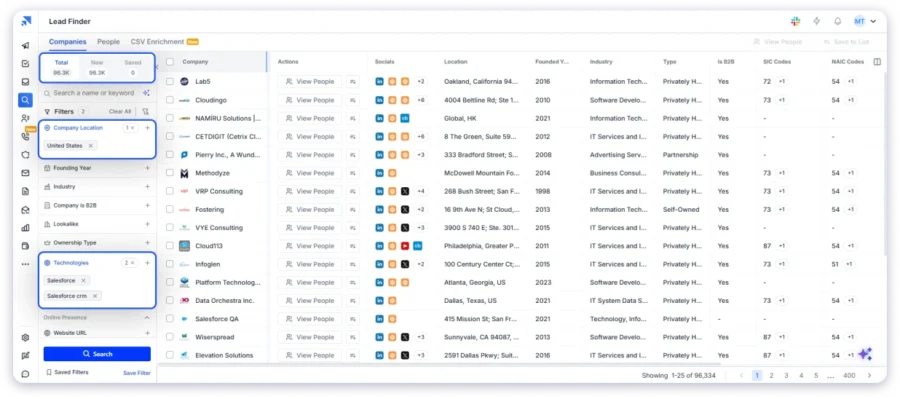Check the Elevation Solutions row checkbox

tap(170, 355)
